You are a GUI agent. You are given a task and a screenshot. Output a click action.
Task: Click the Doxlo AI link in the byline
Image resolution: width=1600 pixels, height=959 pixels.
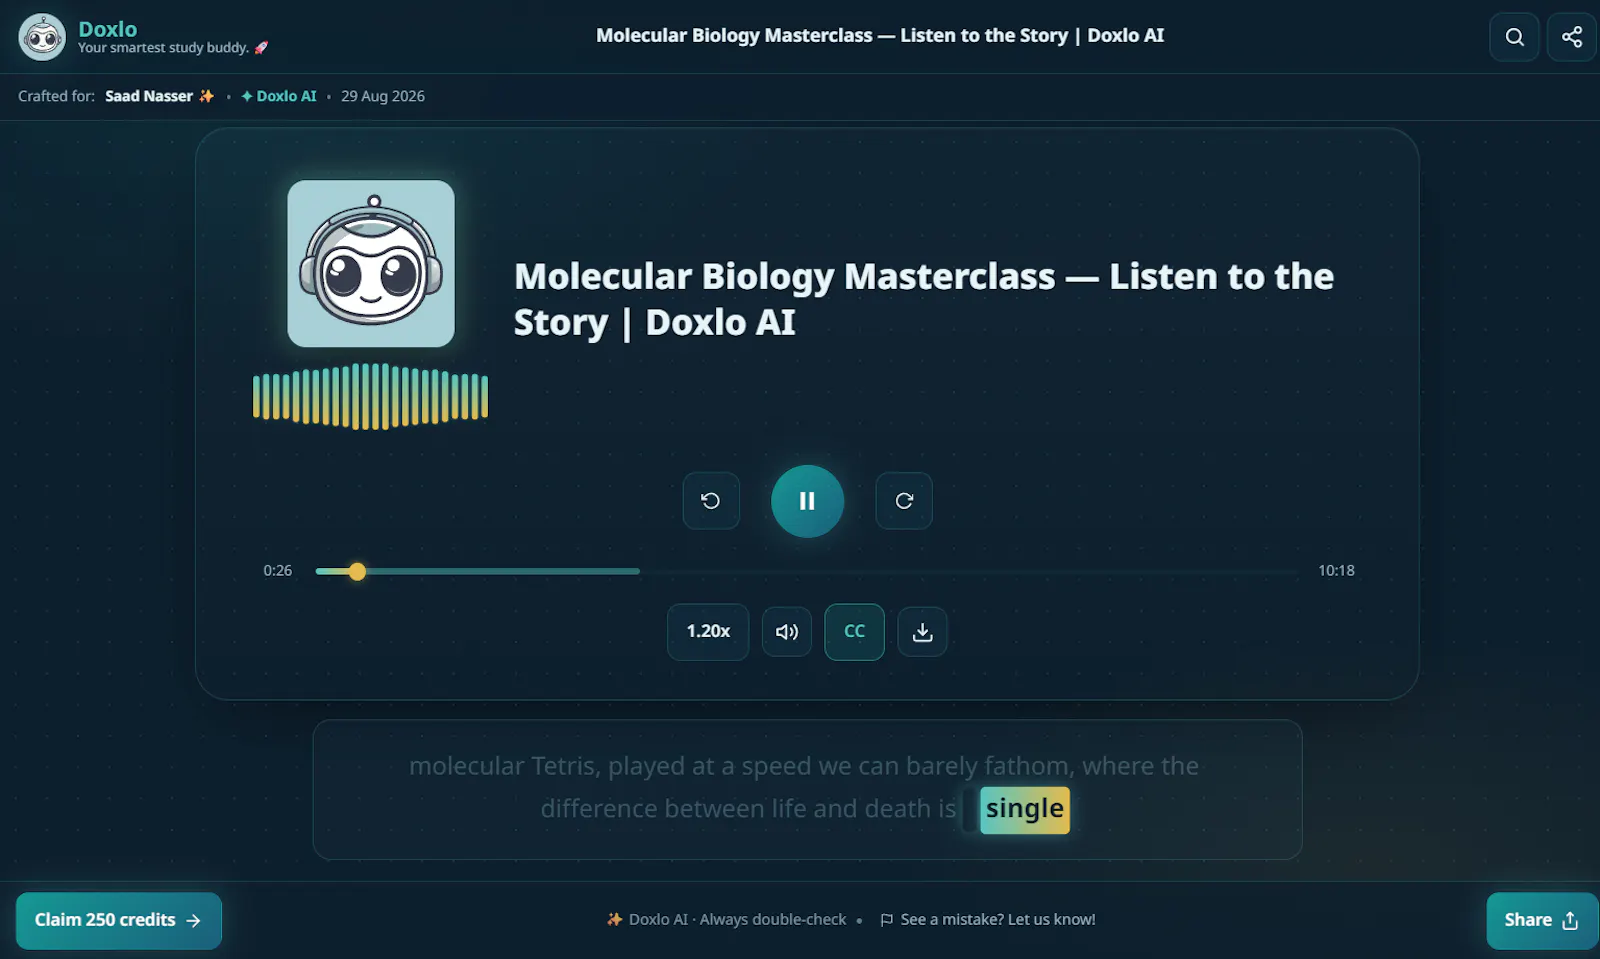point(278,96)
